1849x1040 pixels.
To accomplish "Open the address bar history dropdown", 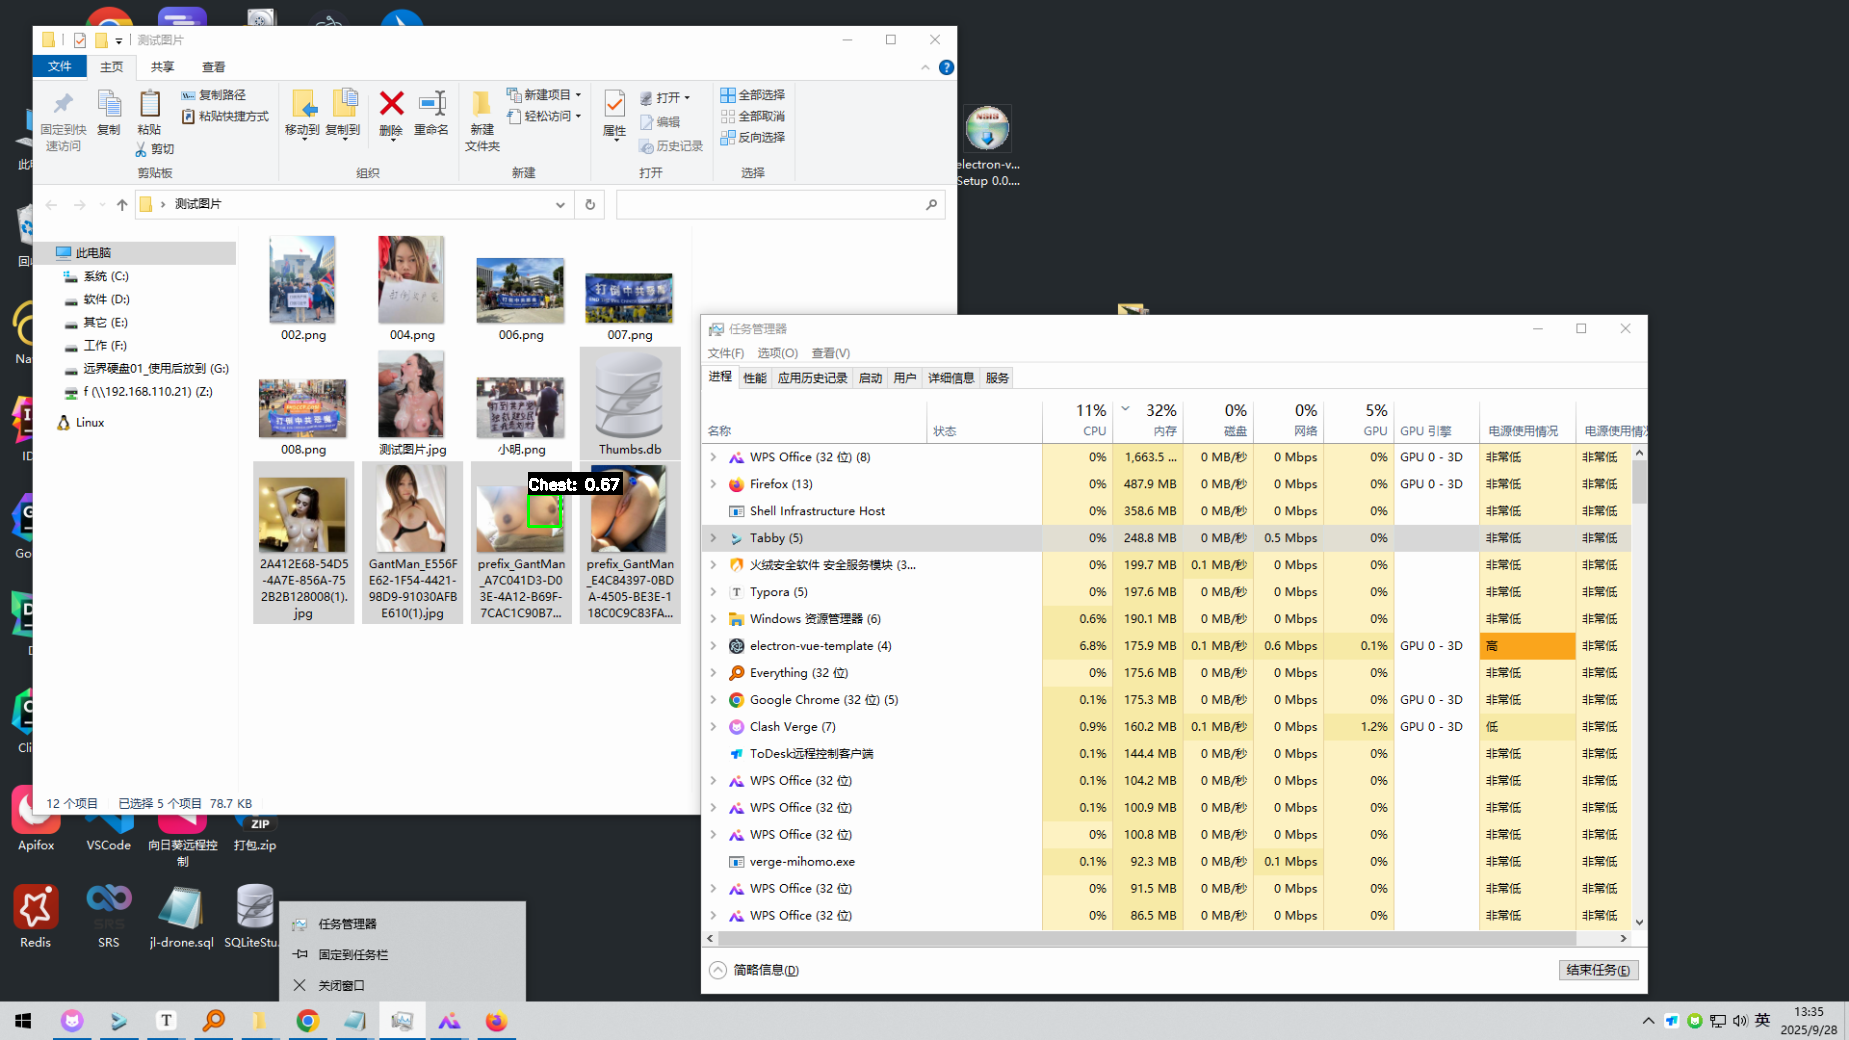I will point(560,204).
